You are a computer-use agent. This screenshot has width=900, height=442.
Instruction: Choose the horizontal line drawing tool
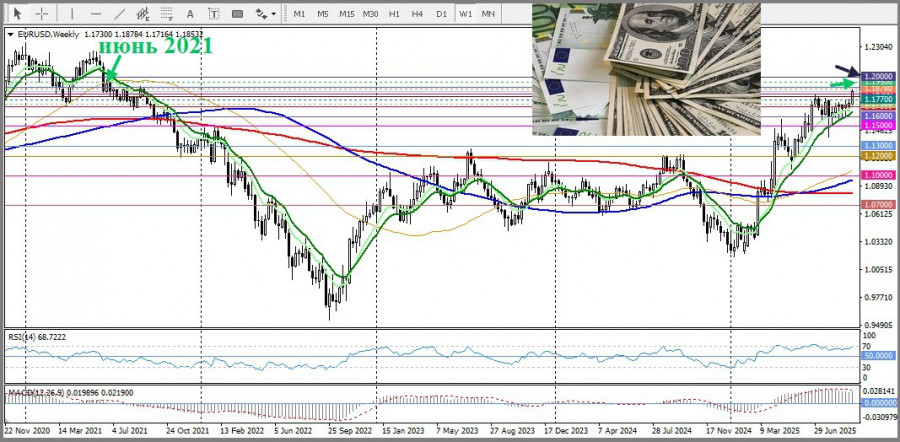(x=95, y=14)
